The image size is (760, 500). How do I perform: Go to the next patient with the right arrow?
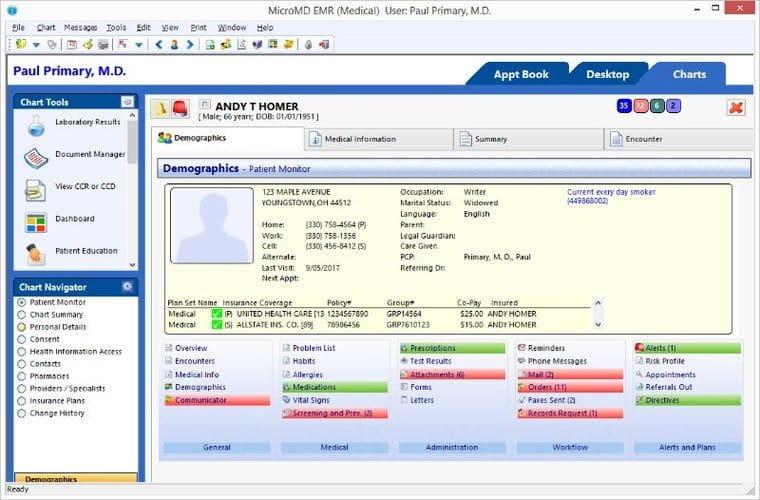pos(190,45)
